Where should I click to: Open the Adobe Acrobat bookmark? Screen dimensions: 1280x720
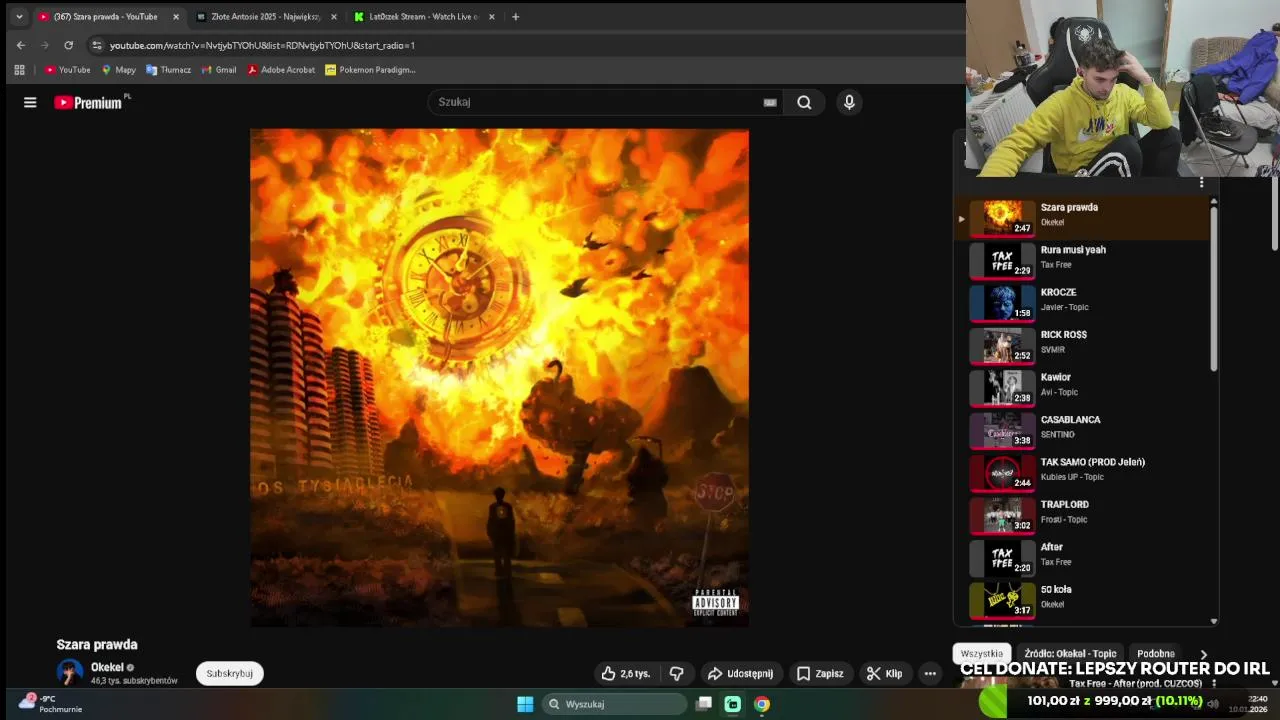point(281,70)
